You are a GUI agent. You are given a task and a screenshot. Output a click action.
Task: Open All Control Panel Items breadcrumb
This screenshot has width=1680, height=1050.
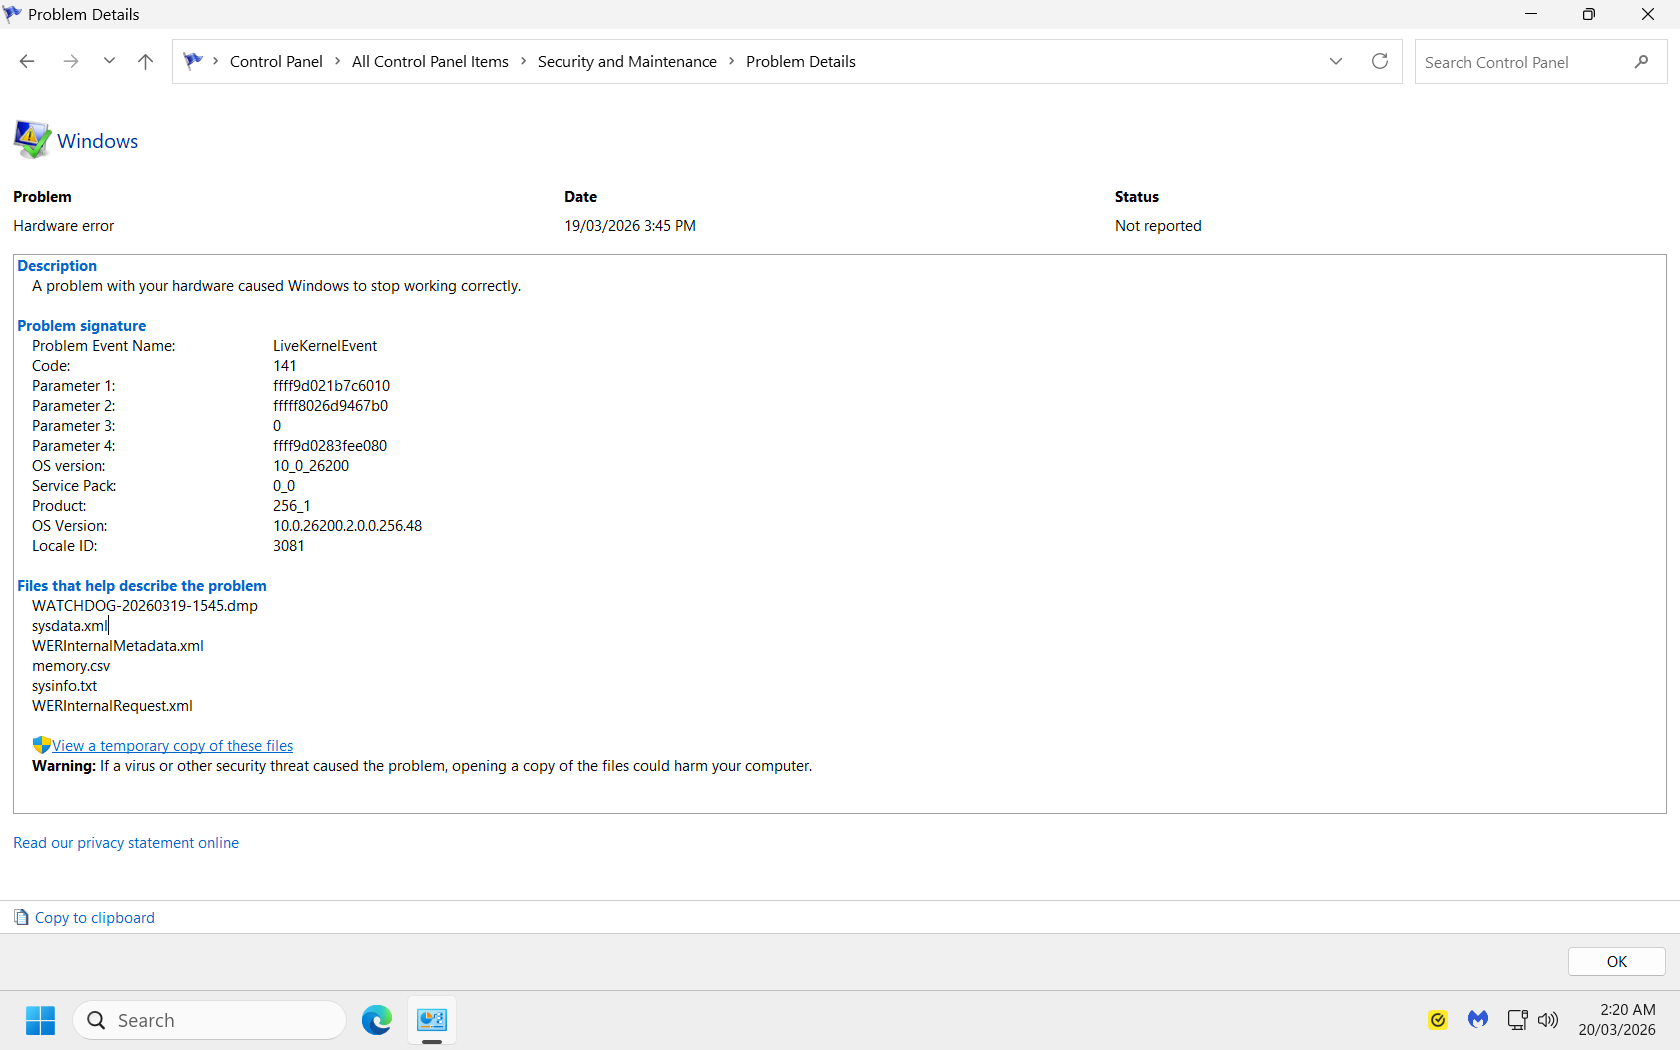430,61
